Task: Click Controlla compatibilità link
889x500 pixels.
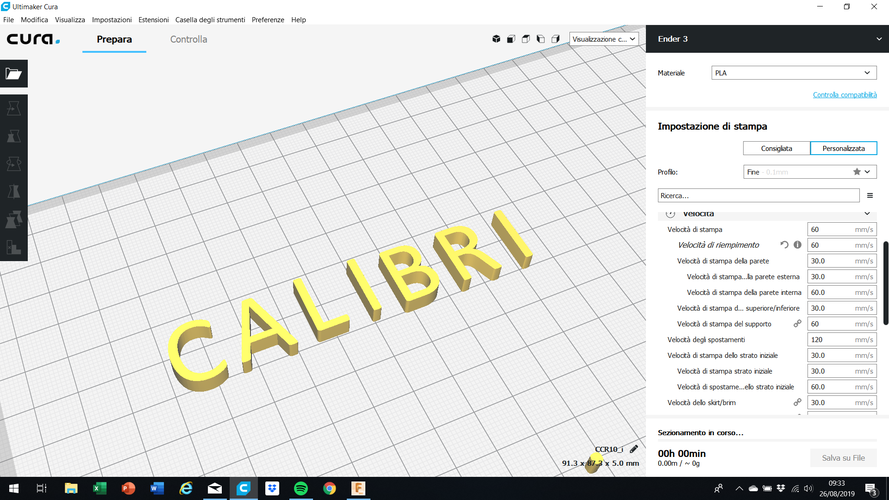Action: [x=844, y=95]
